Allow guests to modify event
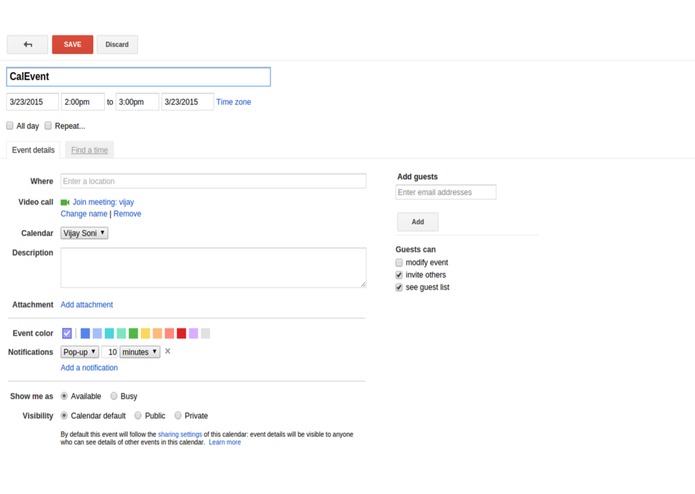 tap(399, 262)
